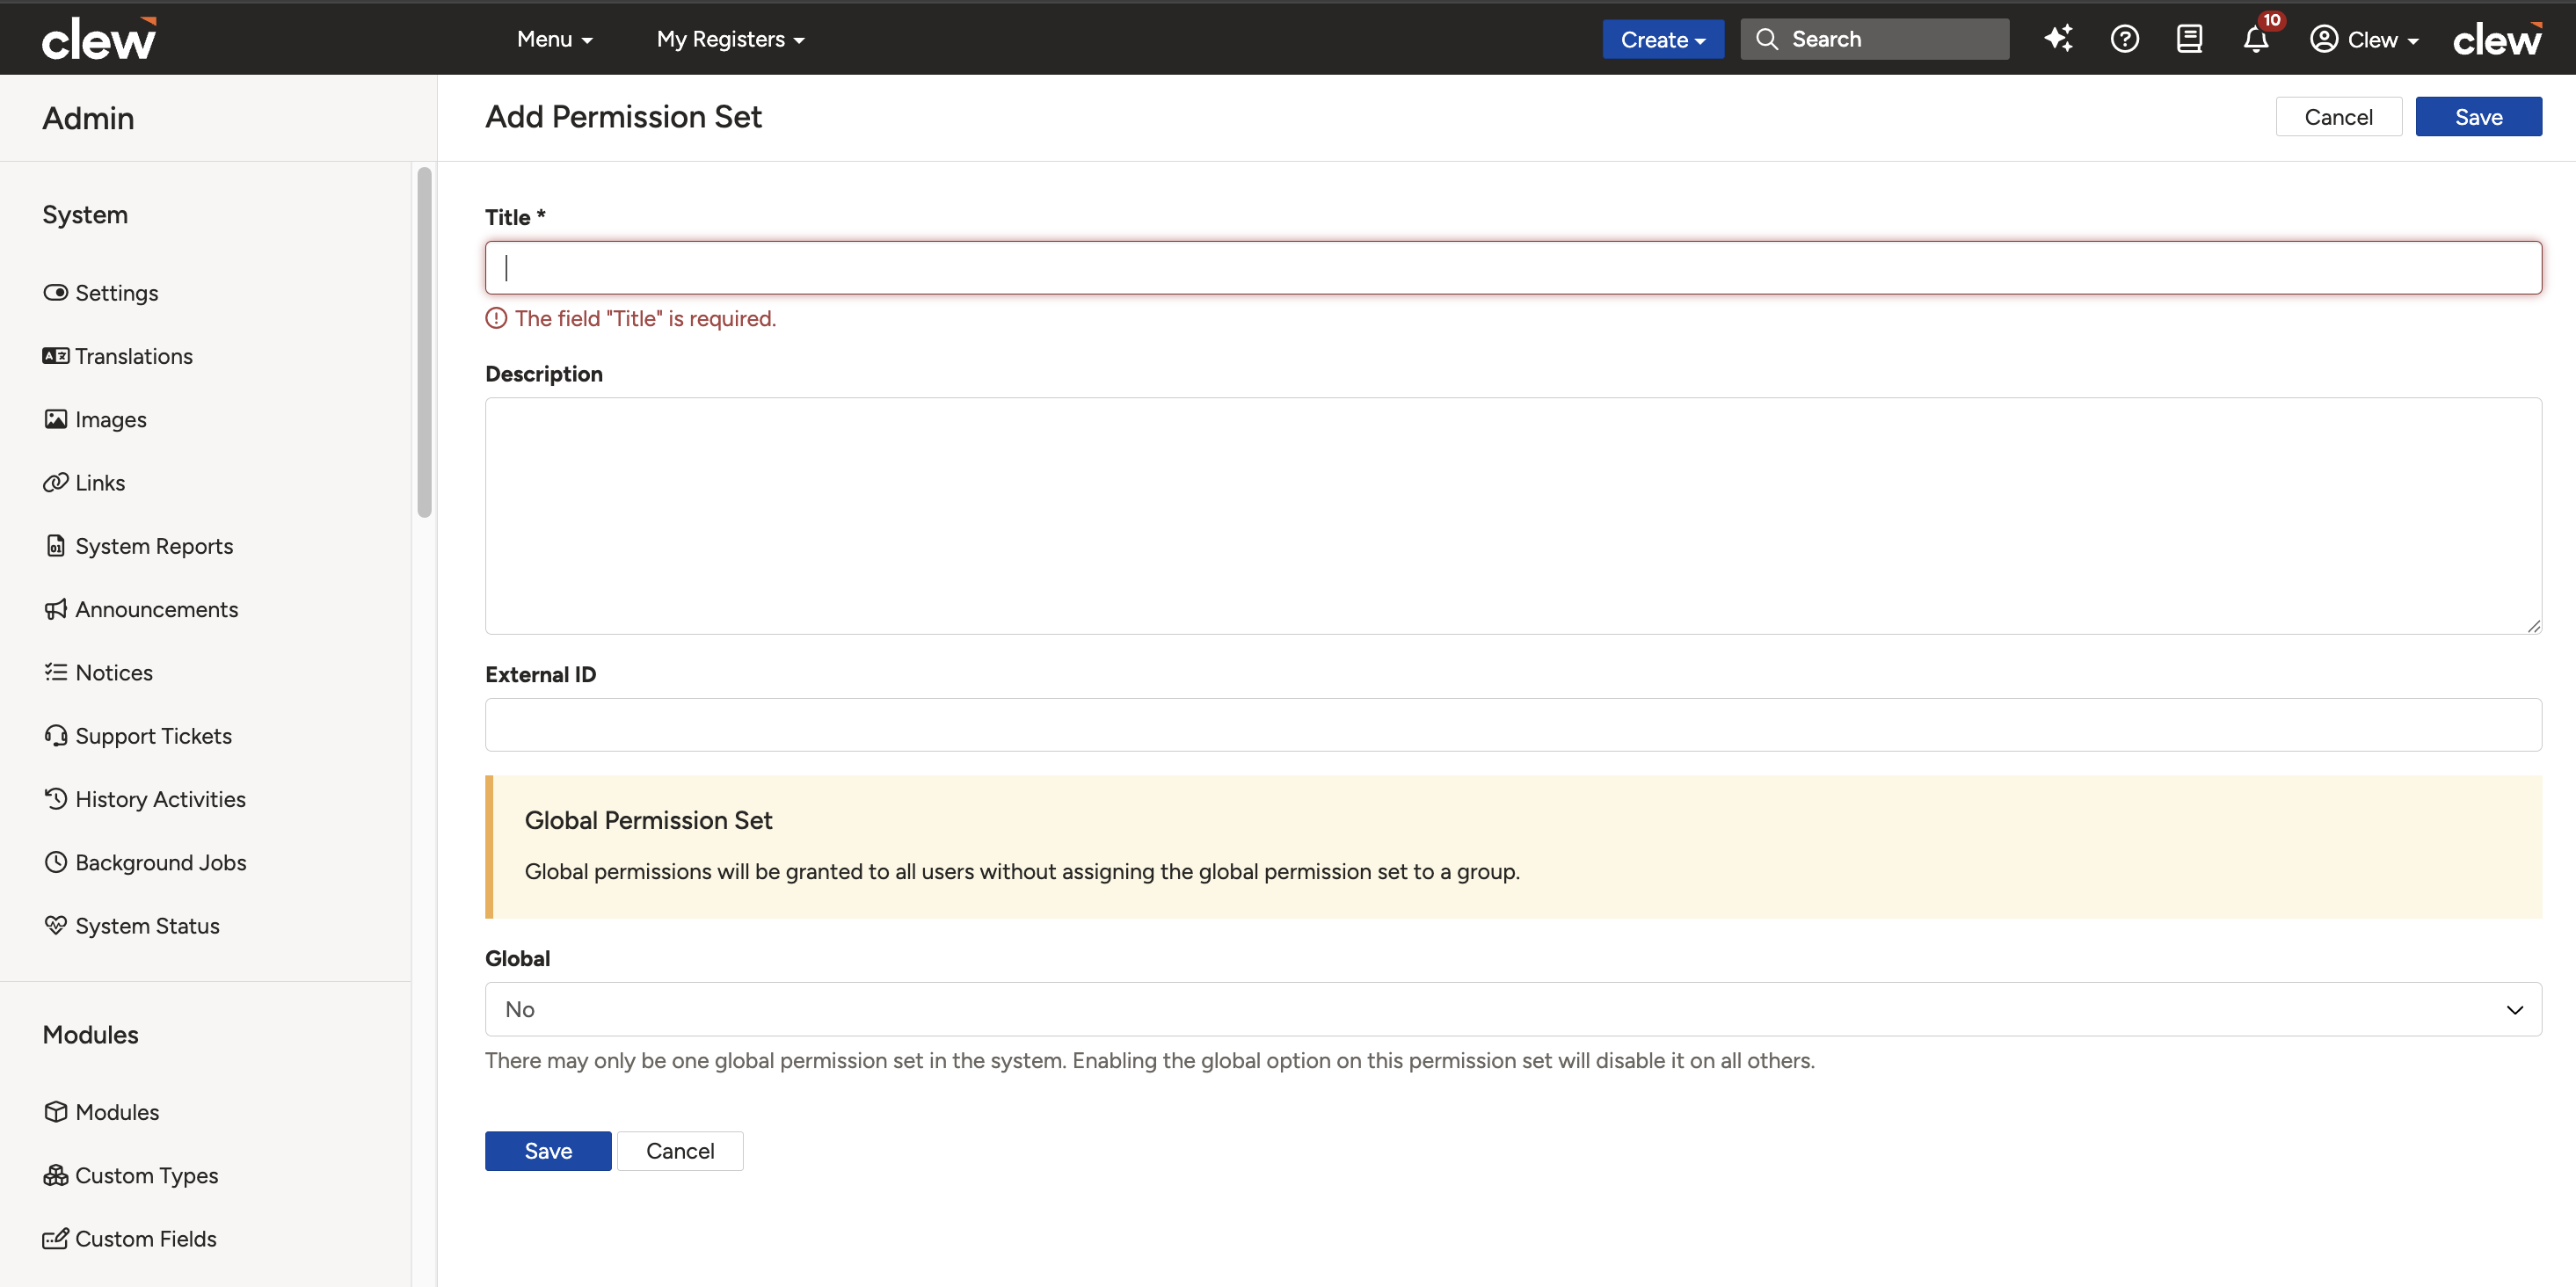
Task: Click into the External ID field
Action: (x=1513, y=724)
